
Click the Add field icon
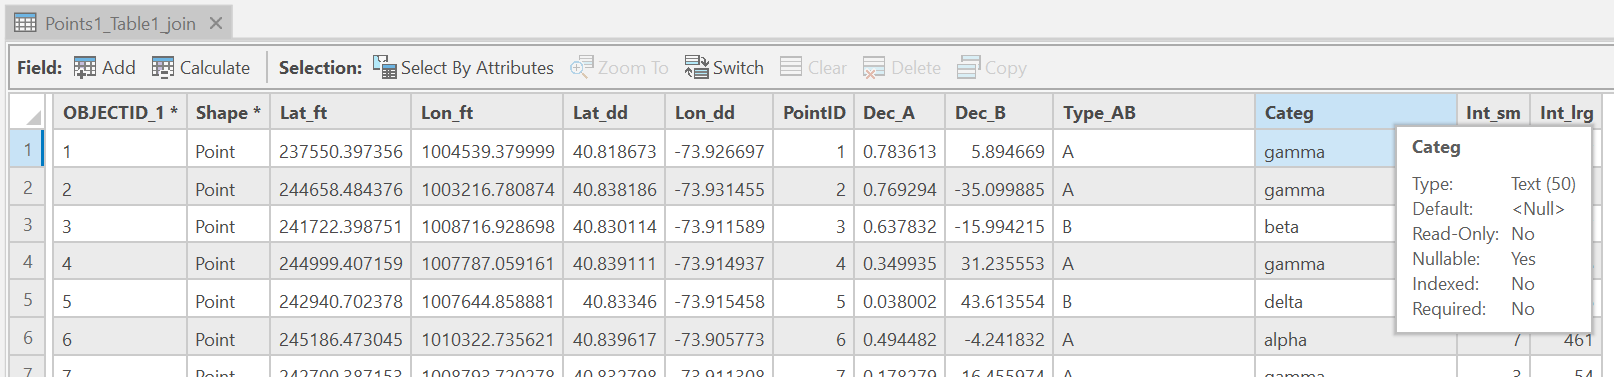85,67
